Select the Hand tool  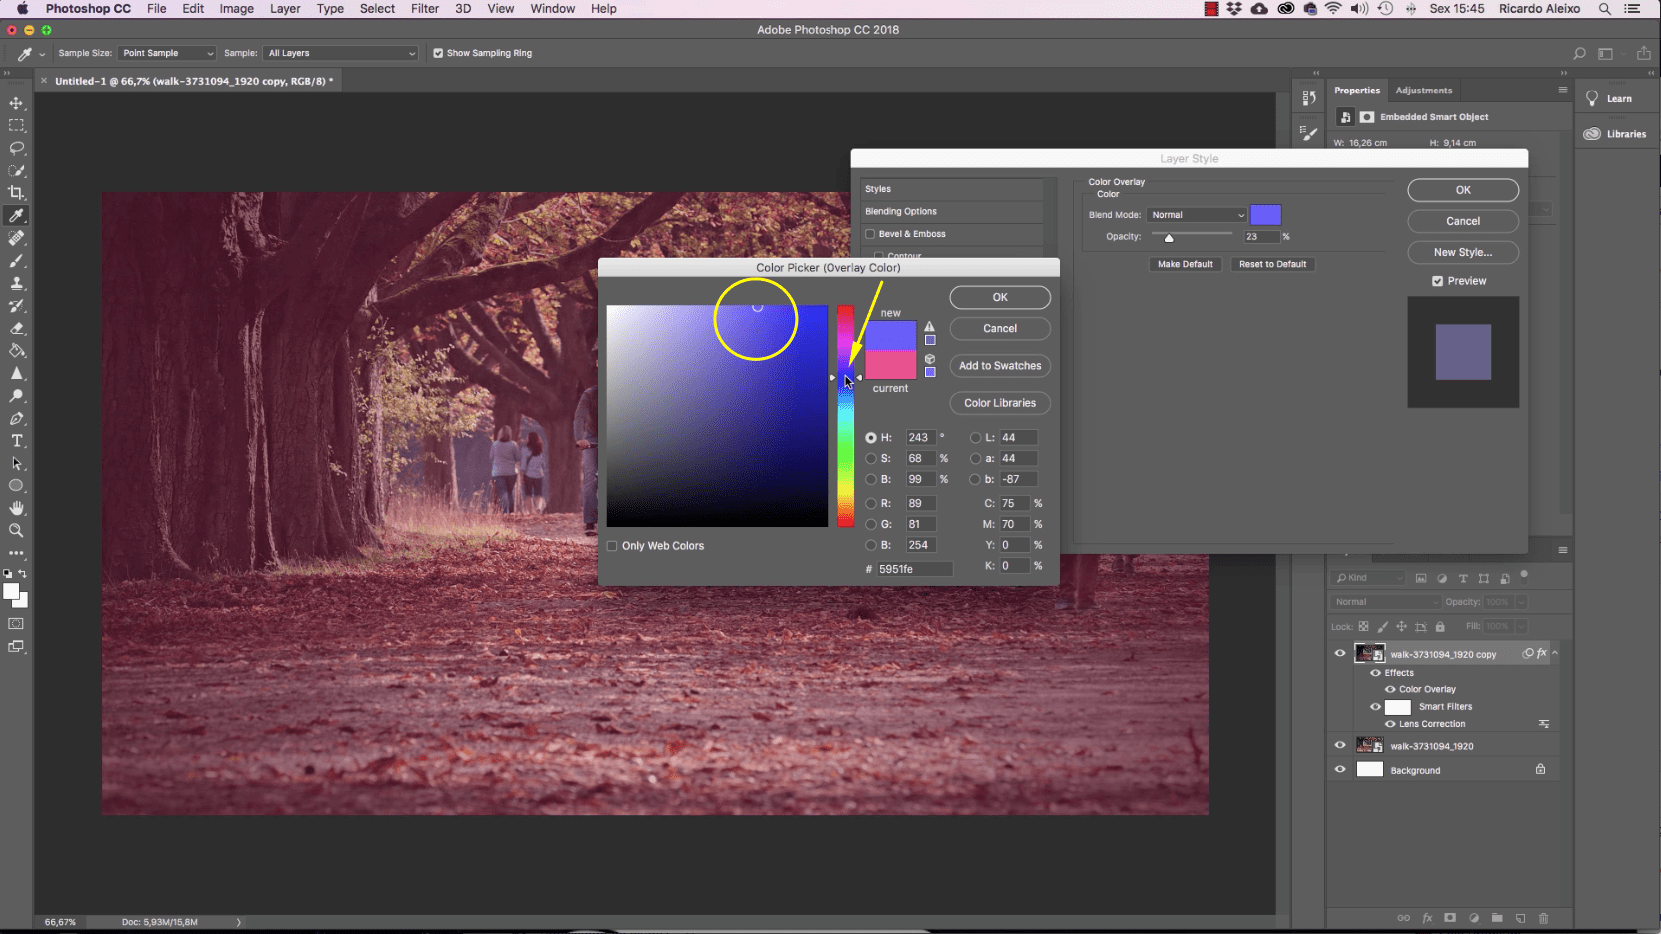click(16, 508)
